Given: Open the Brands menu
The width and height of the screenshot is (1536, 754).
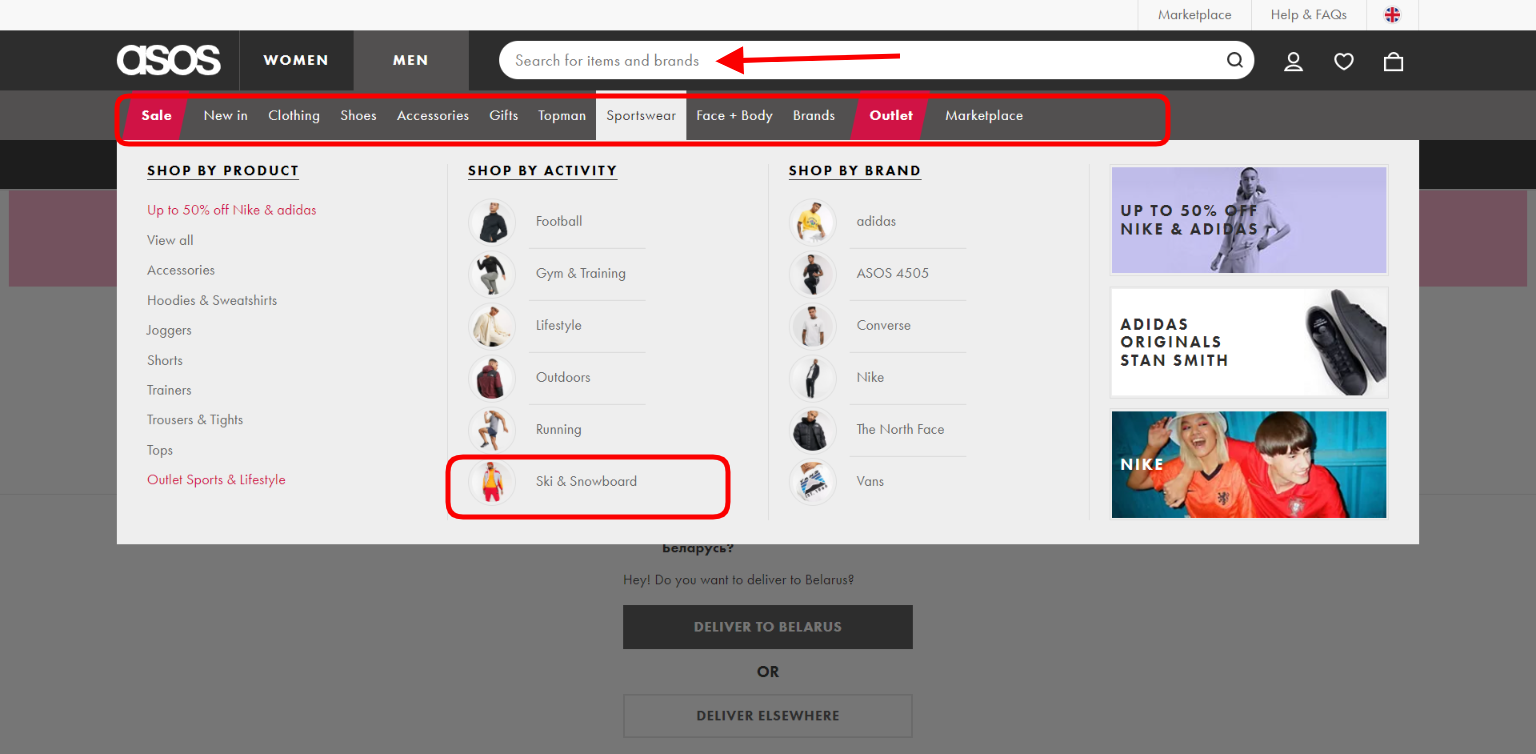Looking at the screenshot, I should pos(814,115).
